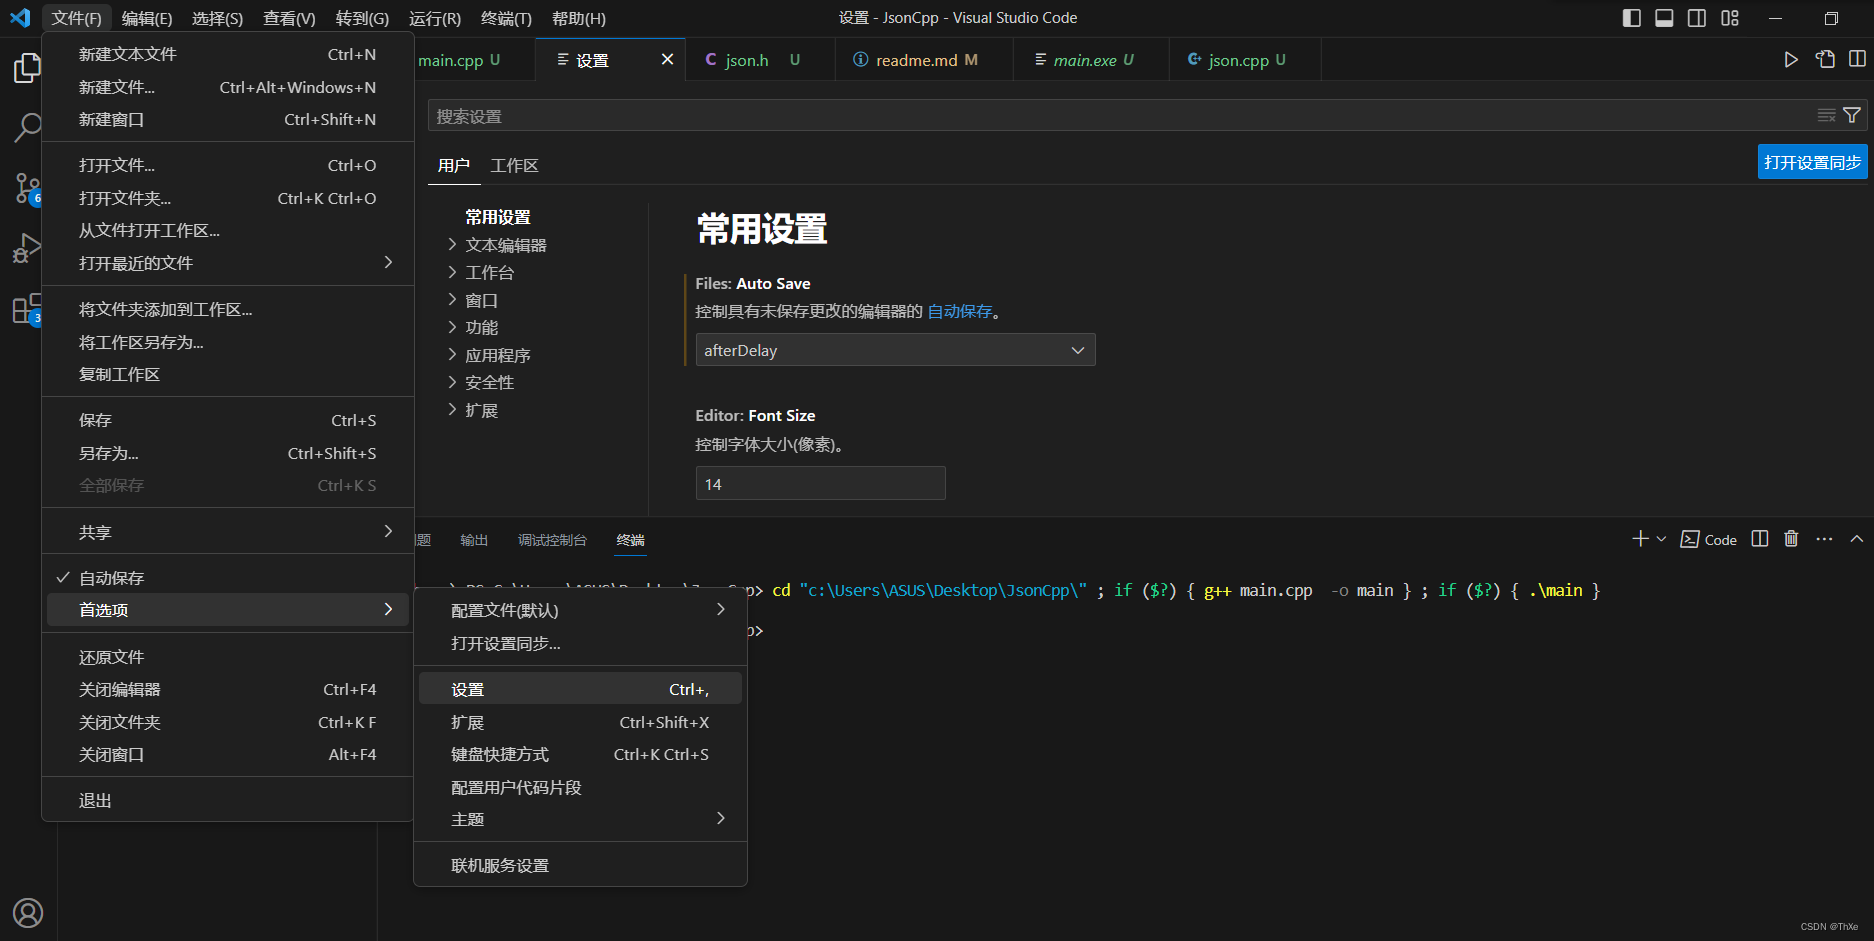Split the editor right icon
1874x941 pixels.
click(1857, 60)
